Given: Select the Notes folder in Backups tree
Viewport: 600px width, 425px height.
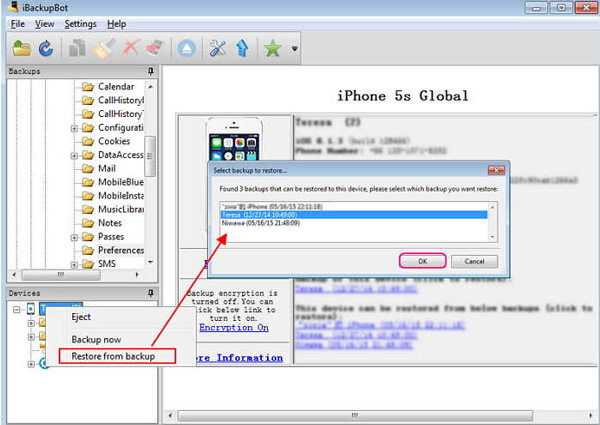Looking at the screenshot, I should pyautogui.click(x=110, y=223).
